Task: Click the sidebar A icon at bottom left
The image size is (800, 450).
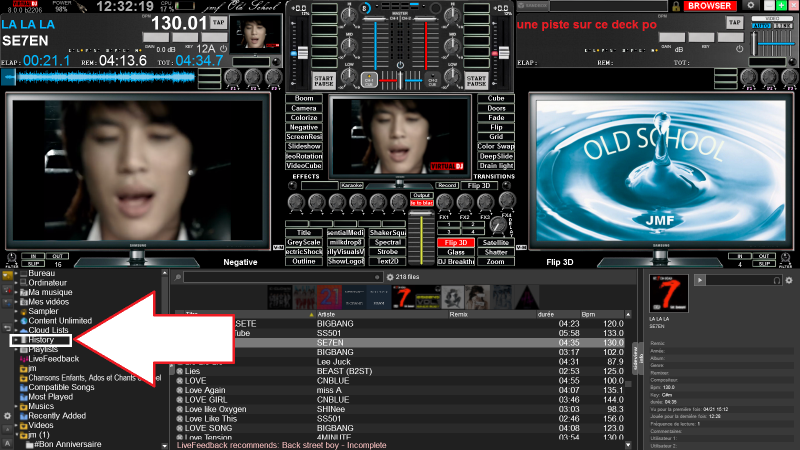Action: tap(7, 443)
